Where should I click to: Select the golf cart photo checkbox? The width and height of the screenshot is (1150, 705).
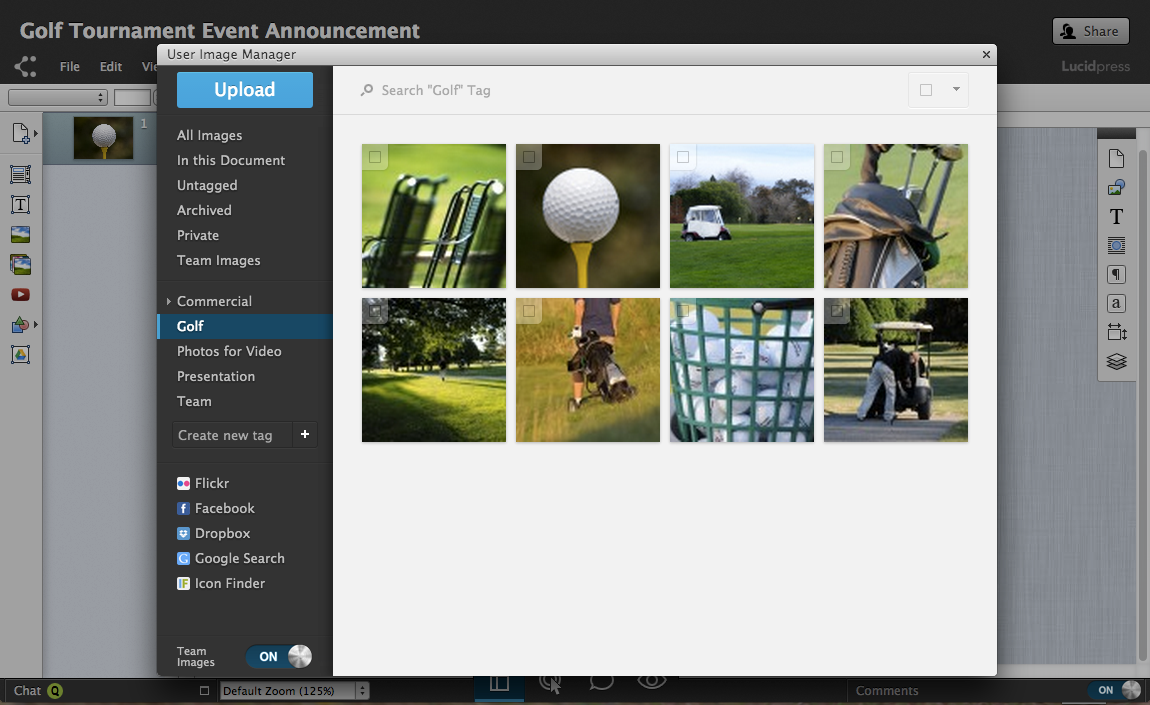[x=683, y=157]
